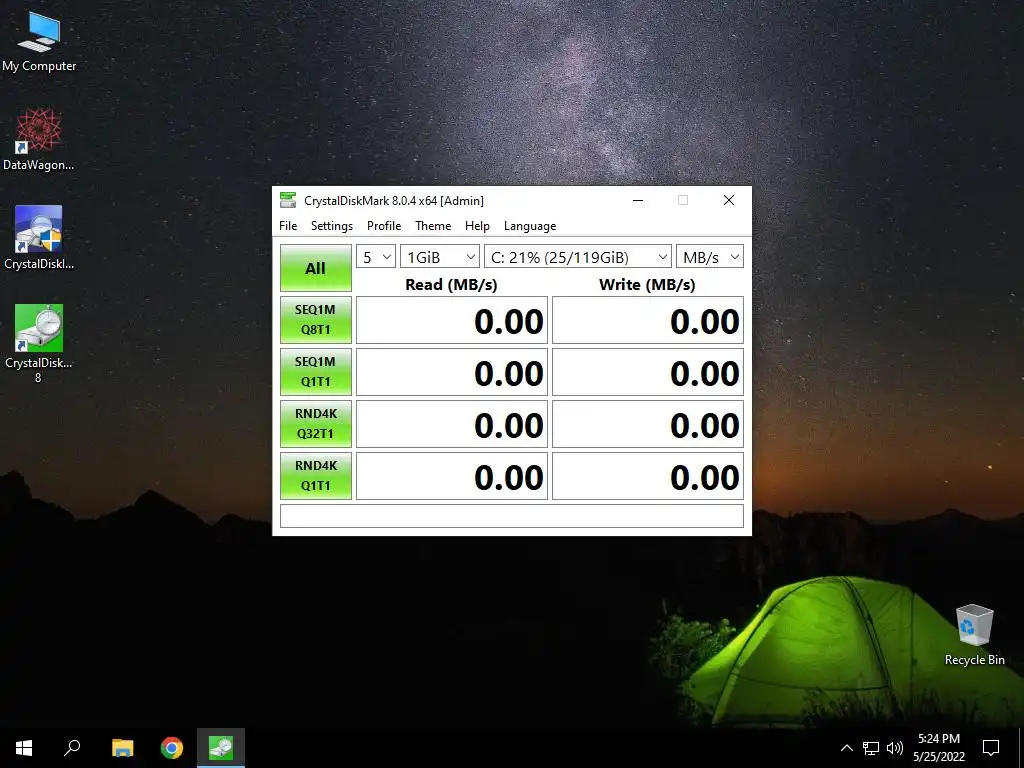The image size is (1024, 768).
Task: Click the Write (MB/s) column header
Action: (647, 285)
